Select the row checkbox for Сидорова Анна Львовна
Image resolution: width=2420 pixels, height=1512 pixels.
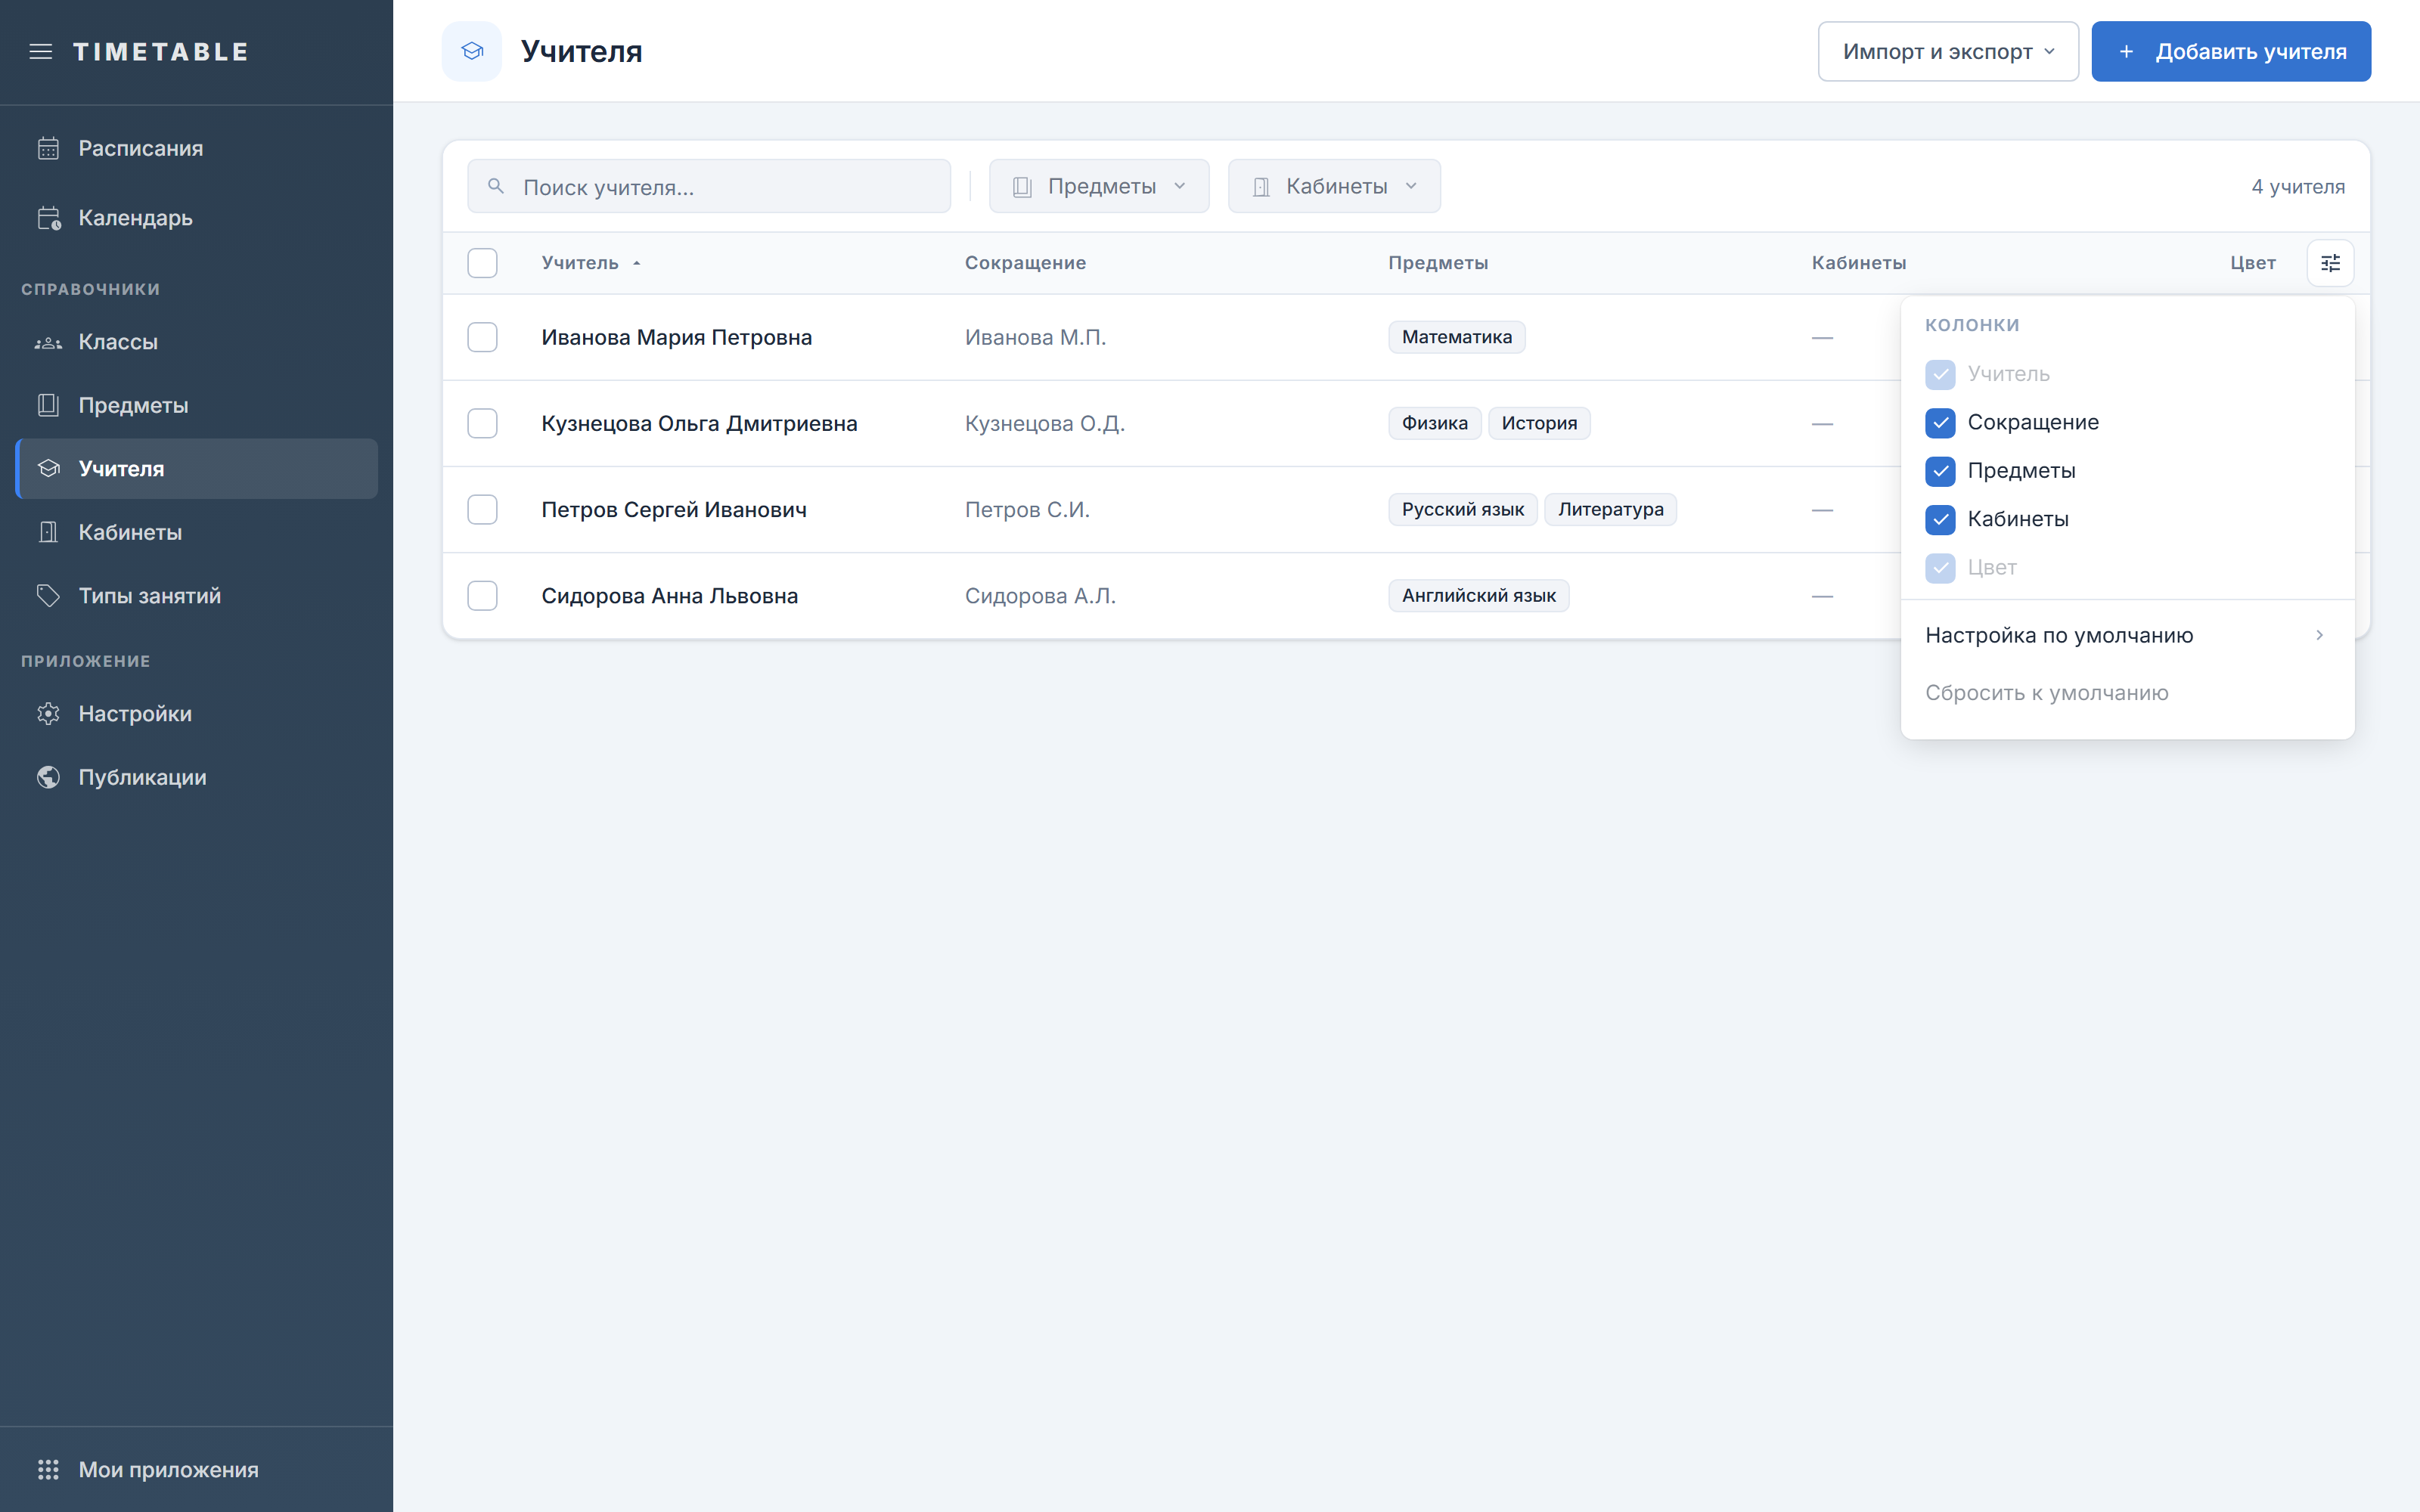tap(482, 596)
